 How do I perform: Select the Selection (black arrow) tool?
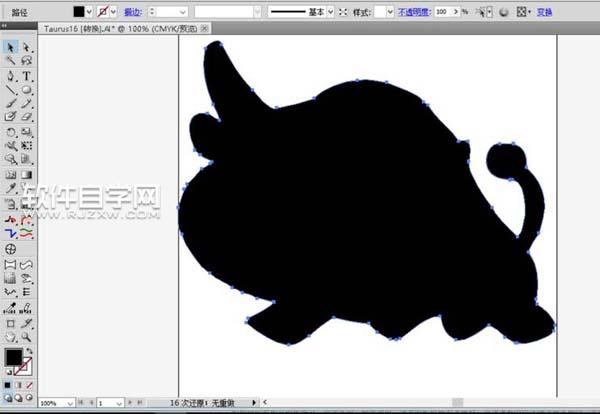pos(10,47)
